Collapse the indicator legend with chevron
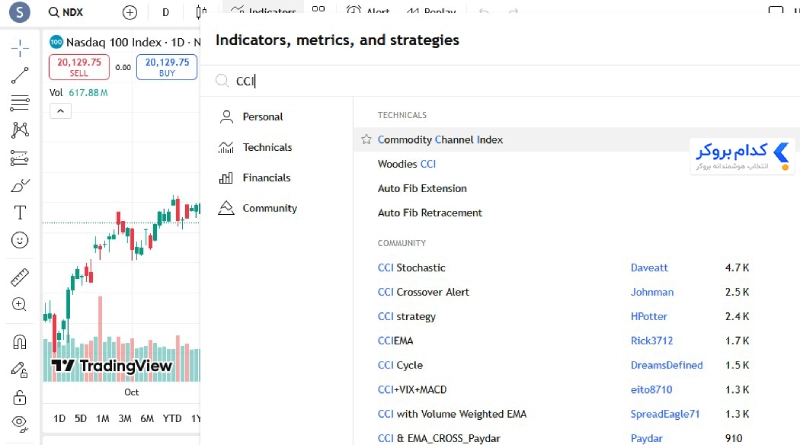 (60, 111)
